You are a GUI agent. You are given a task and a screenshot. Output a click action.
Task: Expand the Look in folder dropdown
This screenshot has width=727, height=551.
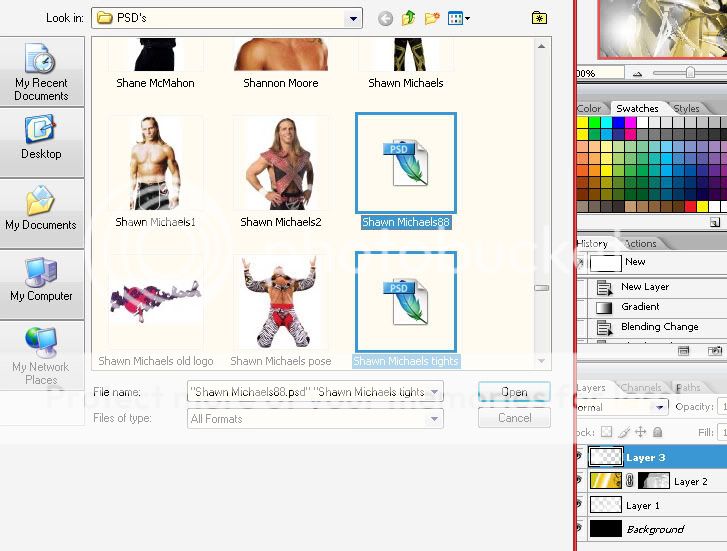click(353, 18)
